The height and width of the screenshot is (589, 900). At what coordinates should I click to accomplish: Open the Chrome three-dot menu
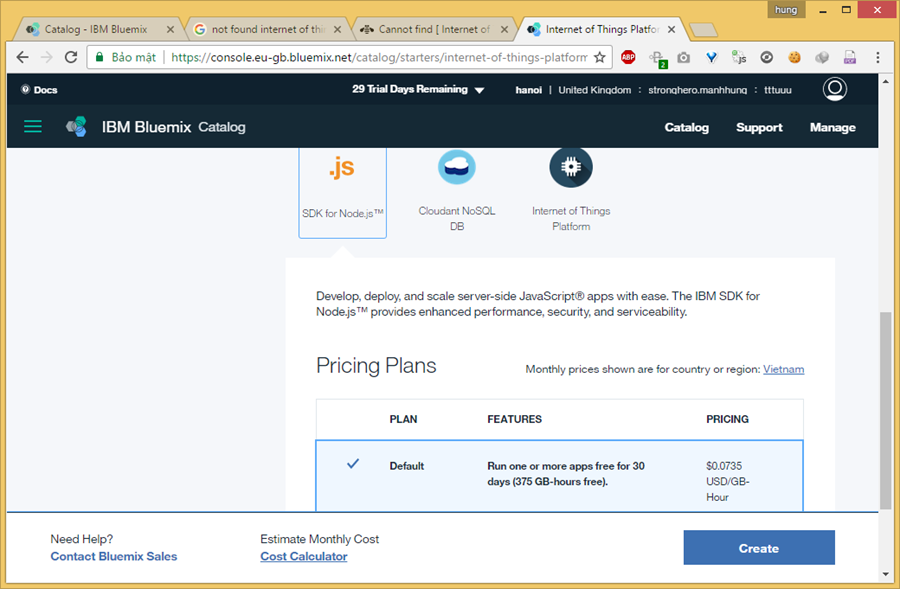875,58
